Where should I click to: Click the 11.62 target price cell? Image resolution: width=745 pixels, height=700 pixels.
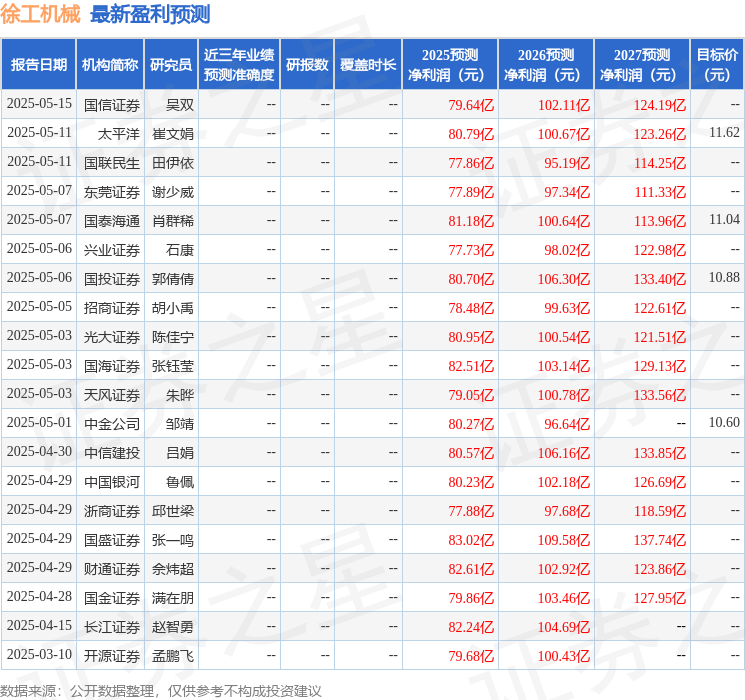click(724, 133)
